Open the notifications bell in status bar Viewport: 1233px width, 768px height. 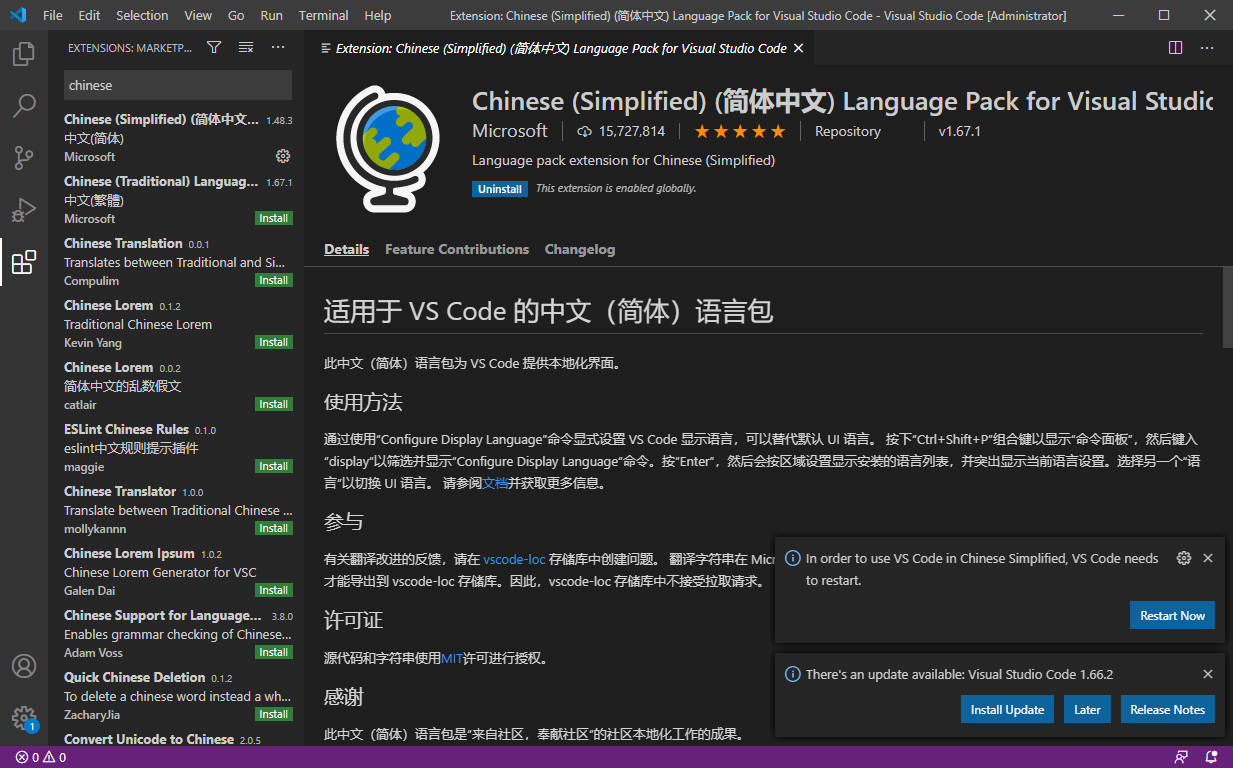click(1211, 757)
